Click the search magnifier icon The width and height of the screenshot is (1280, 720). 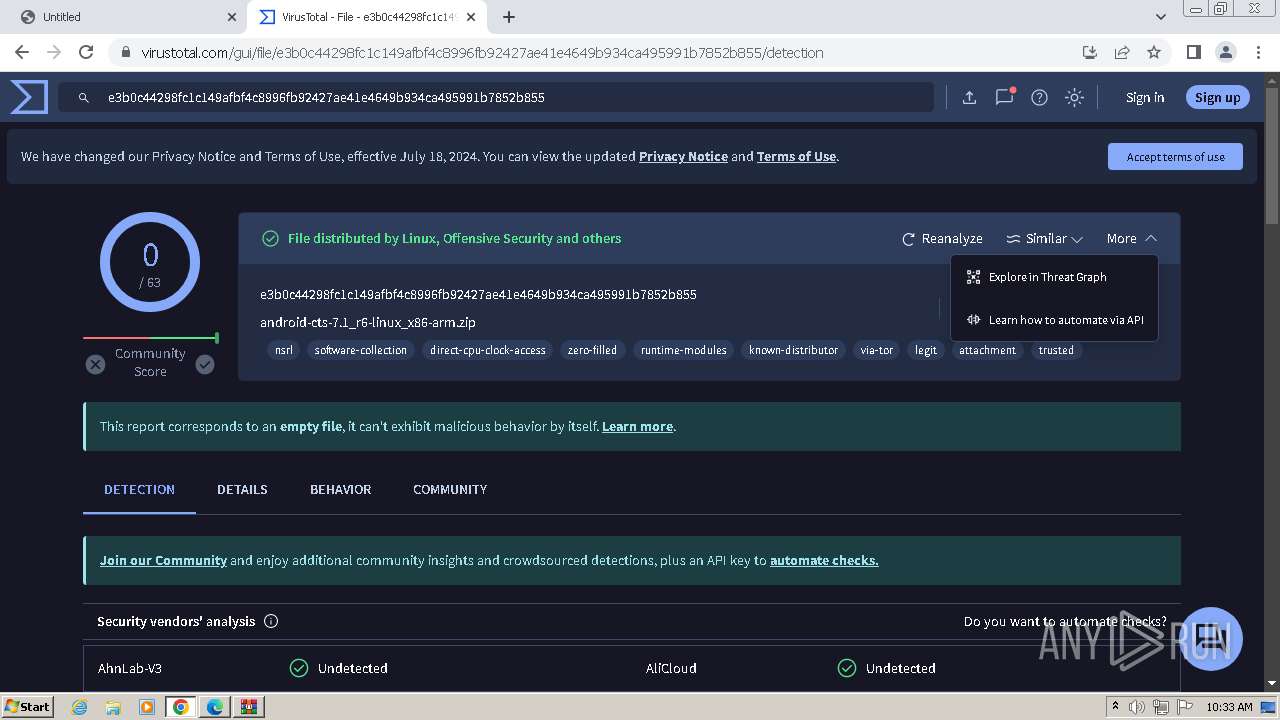pos(85,97)
